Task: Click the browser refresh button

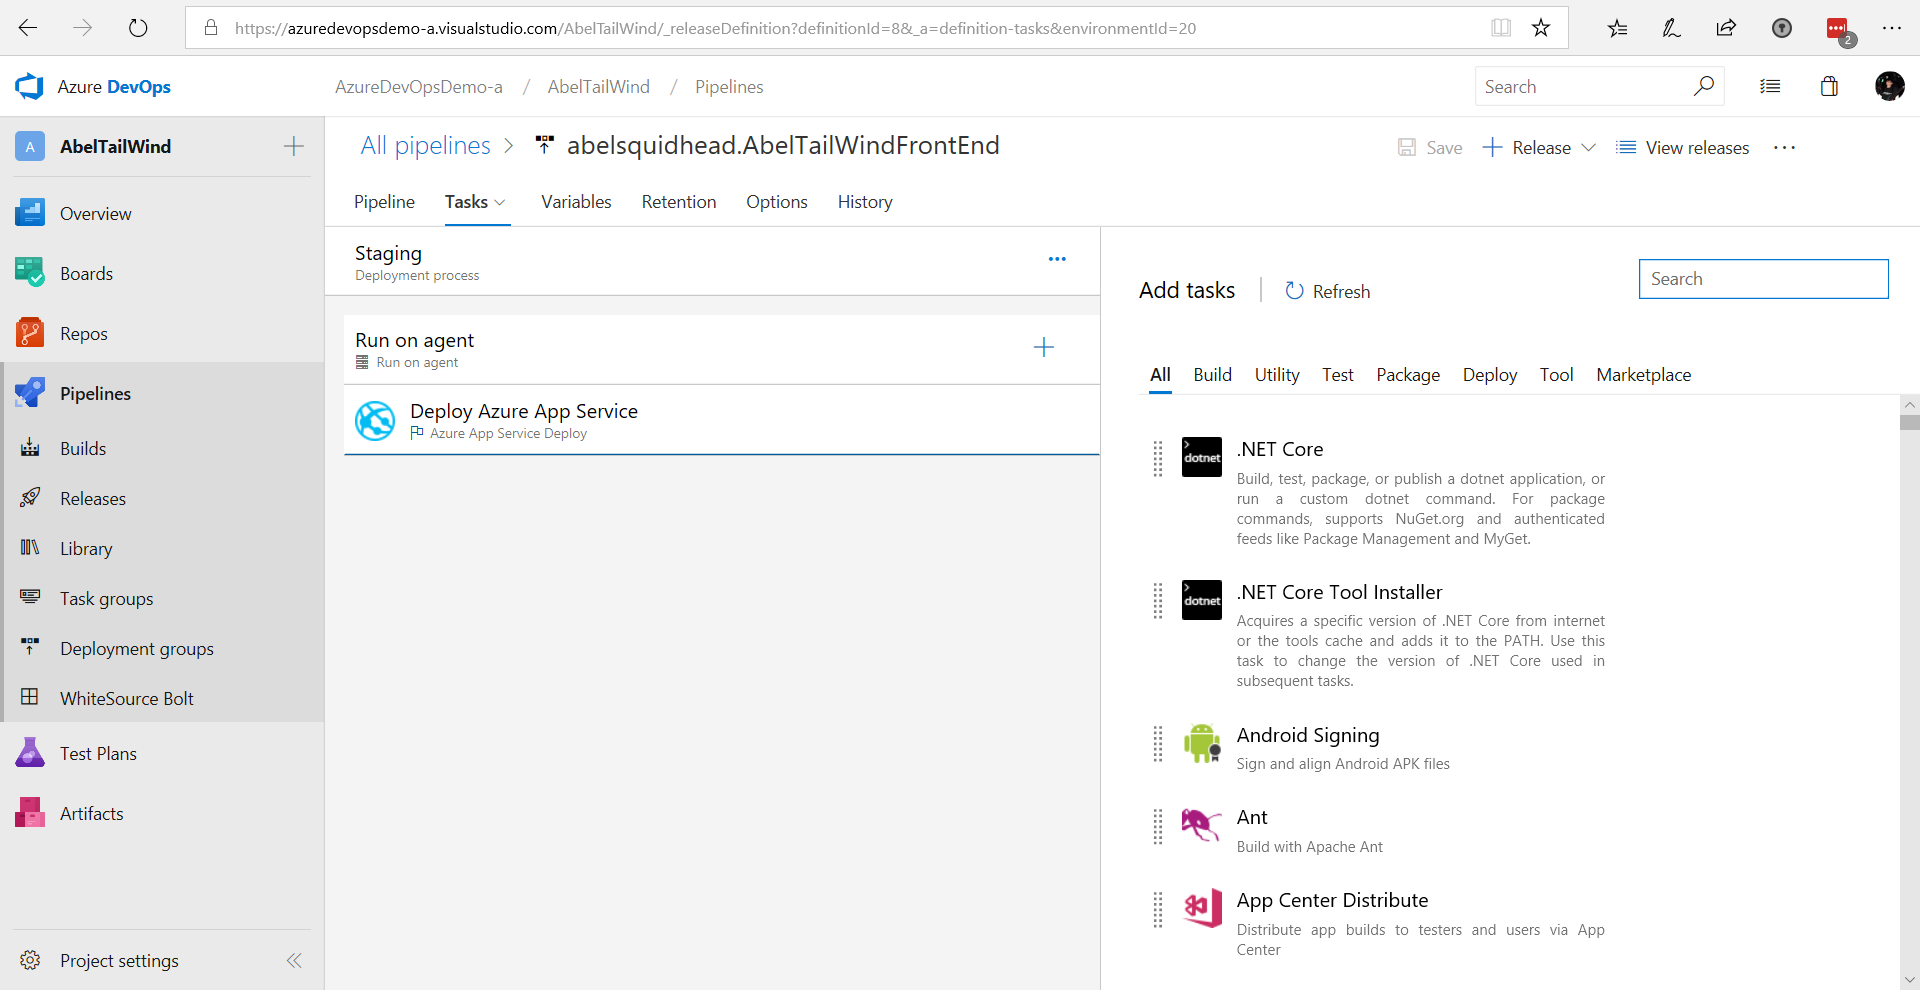Action: coord(138,28)
